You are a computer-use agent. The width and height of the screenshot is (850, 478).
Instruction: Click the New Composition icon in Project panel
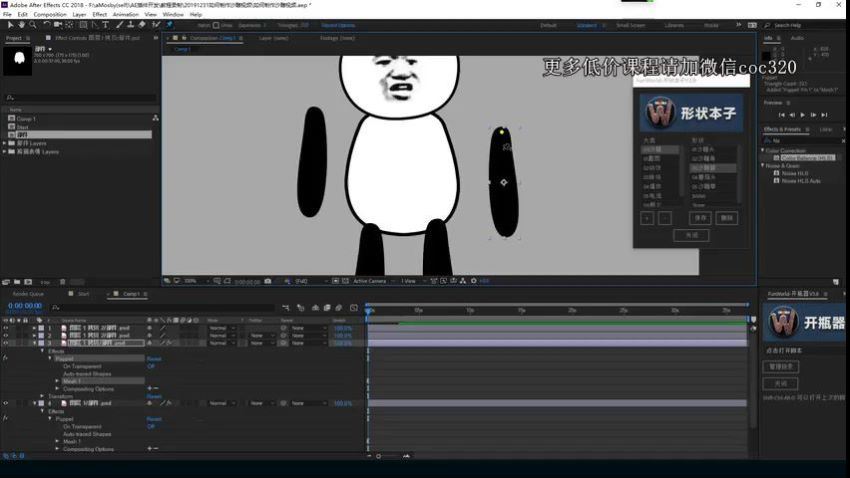[x=28, y=282]
